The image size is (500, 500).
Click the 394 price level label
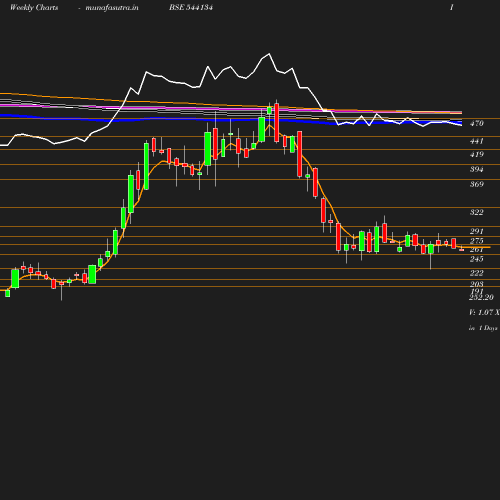(477, 169)
